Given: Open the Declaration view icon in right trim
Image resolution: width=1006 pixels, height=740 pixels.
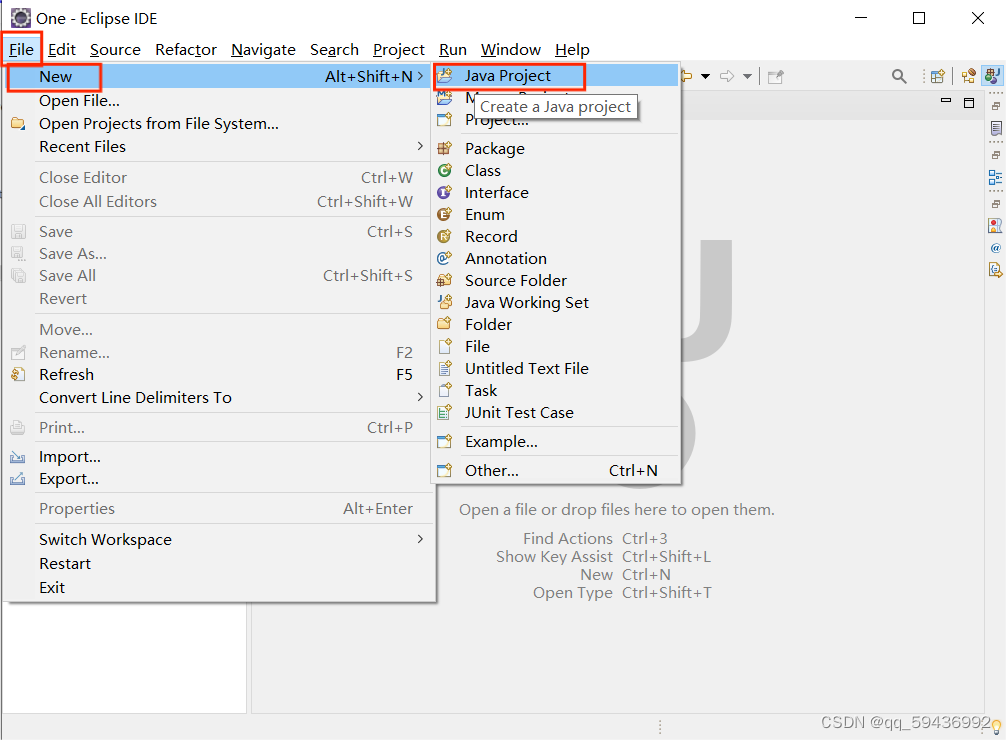Looking at the screenshot, I should click(995, 270).
